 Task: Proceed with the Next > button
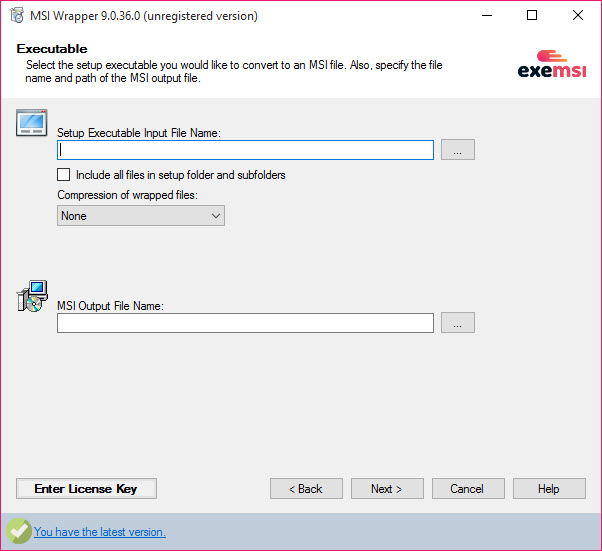(387, 488)
